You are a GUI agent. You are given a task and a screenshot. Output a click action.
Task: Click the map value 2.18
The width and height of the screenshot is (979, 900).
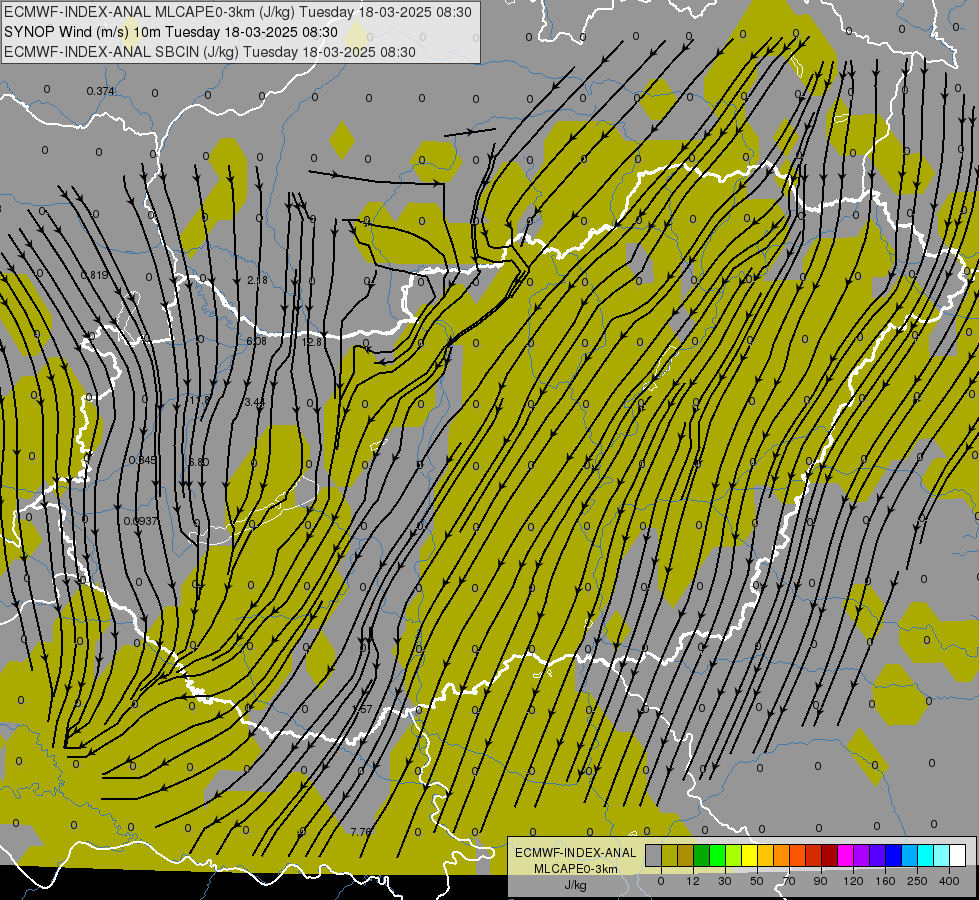click(x=257, y=280)
